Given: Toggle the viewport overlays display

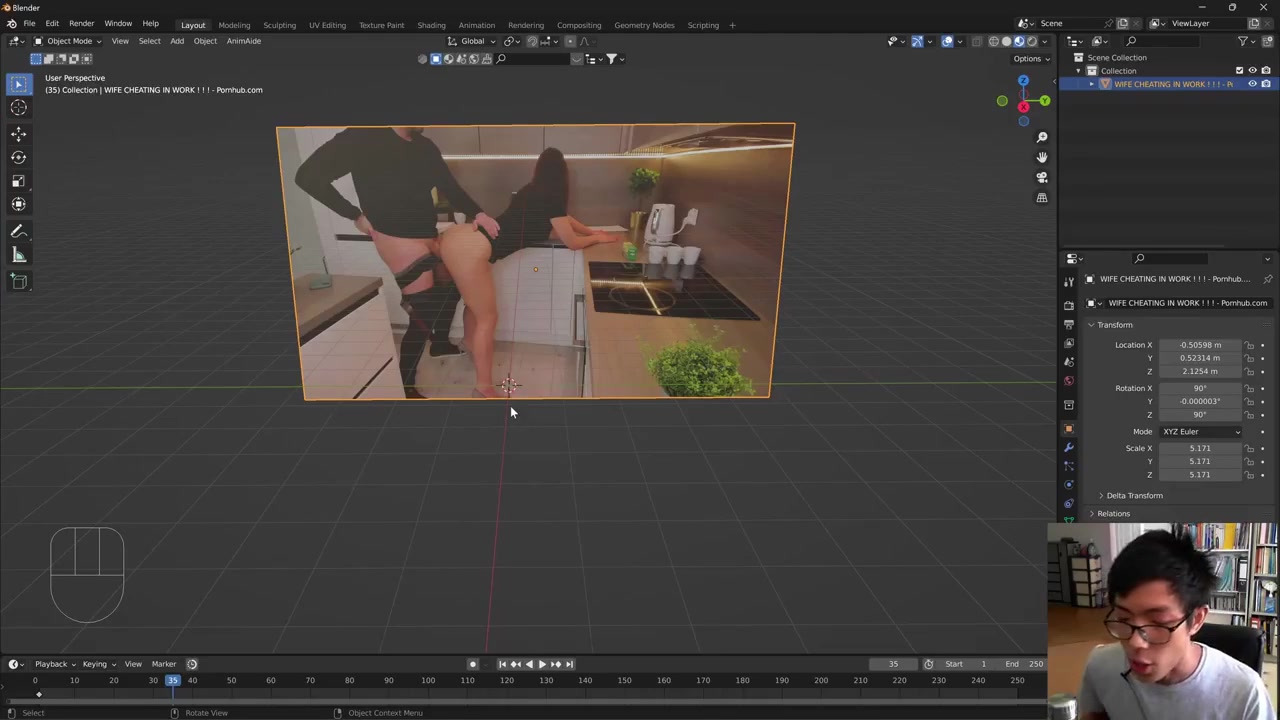Looking at the screenshot, I should 947,41.
